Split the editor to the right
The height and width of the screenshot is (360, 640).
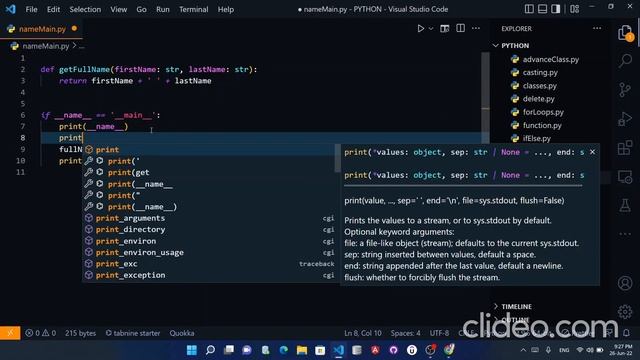[460, 28]
